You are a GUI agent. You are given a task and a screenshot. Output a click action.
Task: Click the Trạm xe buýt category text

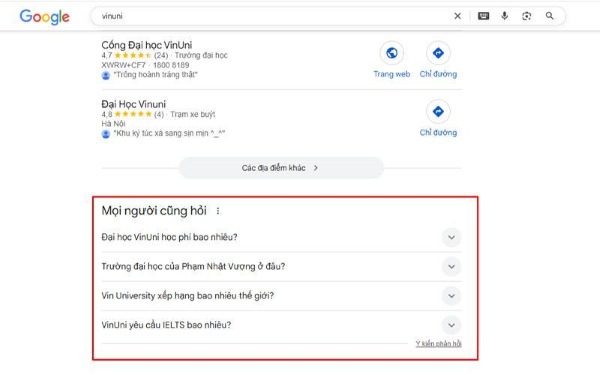click(193, 114)
